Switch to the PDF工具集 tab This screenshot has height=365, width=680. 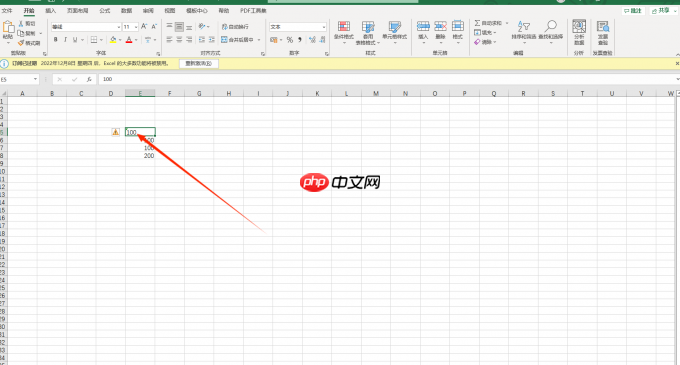pos(253,10)
